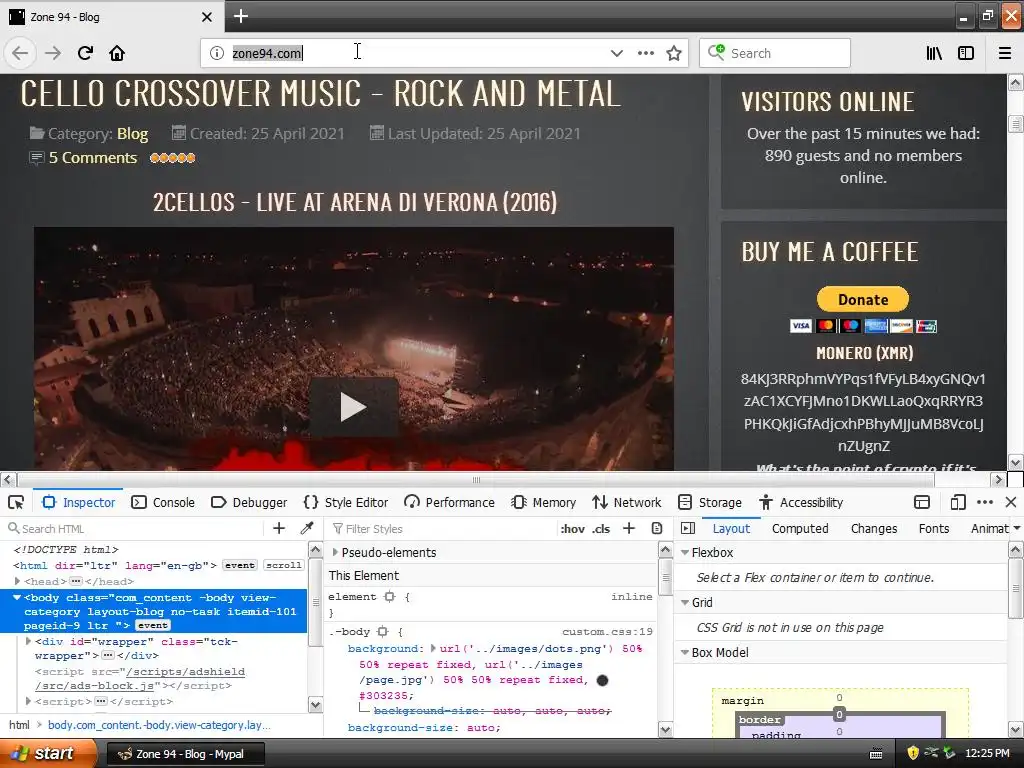Switch to the Changes sidebar tab
The width and height of the screenshot is (1024, 768).
[x=874, y=528]
